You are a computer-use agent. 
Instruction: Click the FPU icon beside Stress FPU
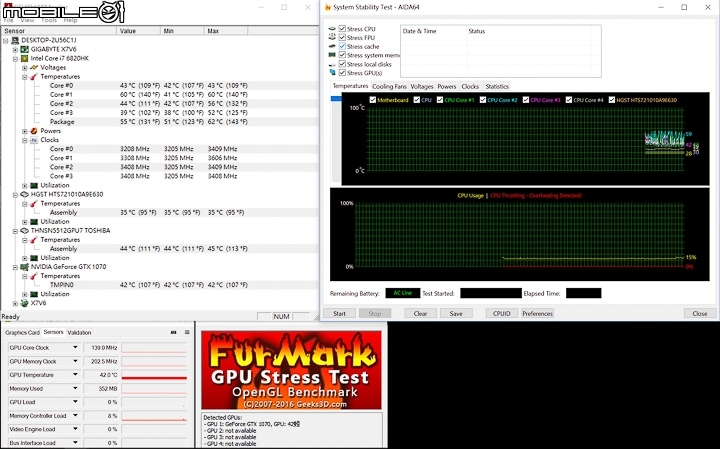332,37
